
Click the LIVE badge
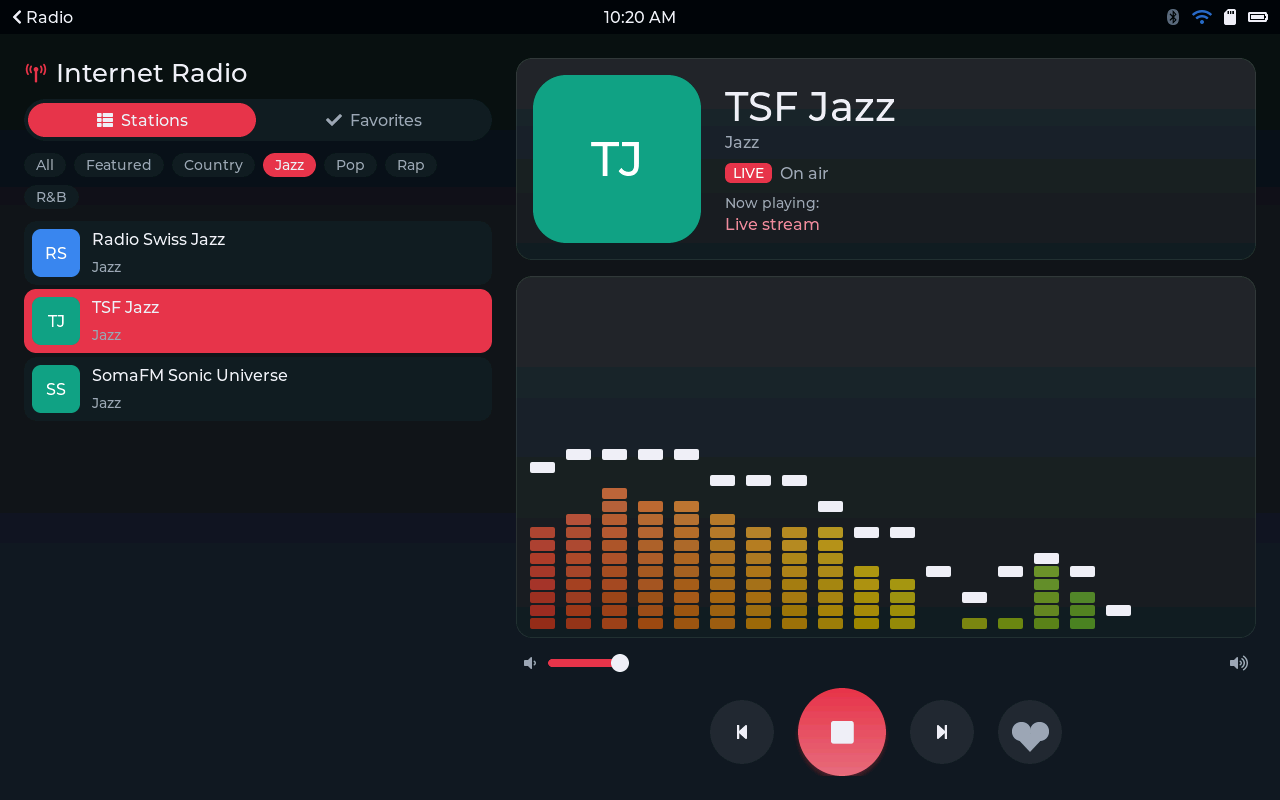click(x=748, y=173)
